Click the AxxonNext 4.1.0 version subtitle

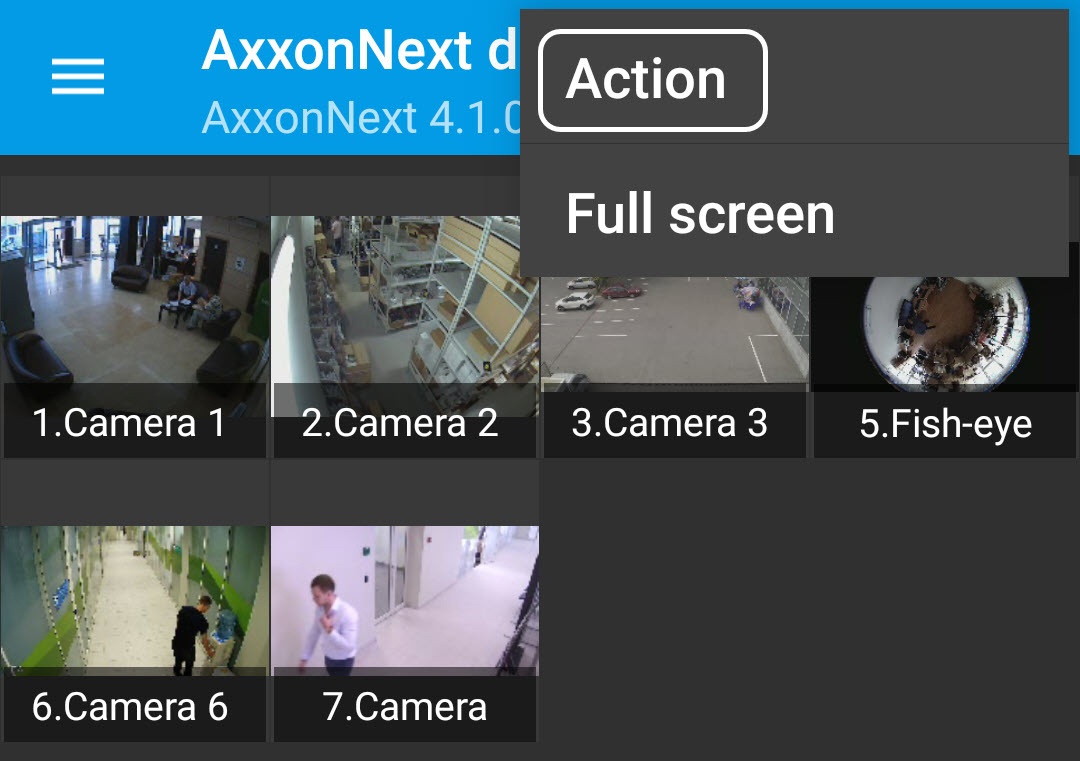point(362,118)
